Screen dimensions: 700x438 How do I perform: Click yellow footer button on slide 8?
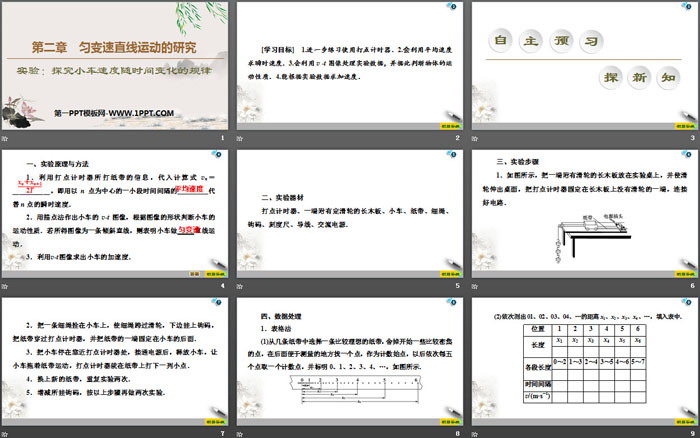450,422
